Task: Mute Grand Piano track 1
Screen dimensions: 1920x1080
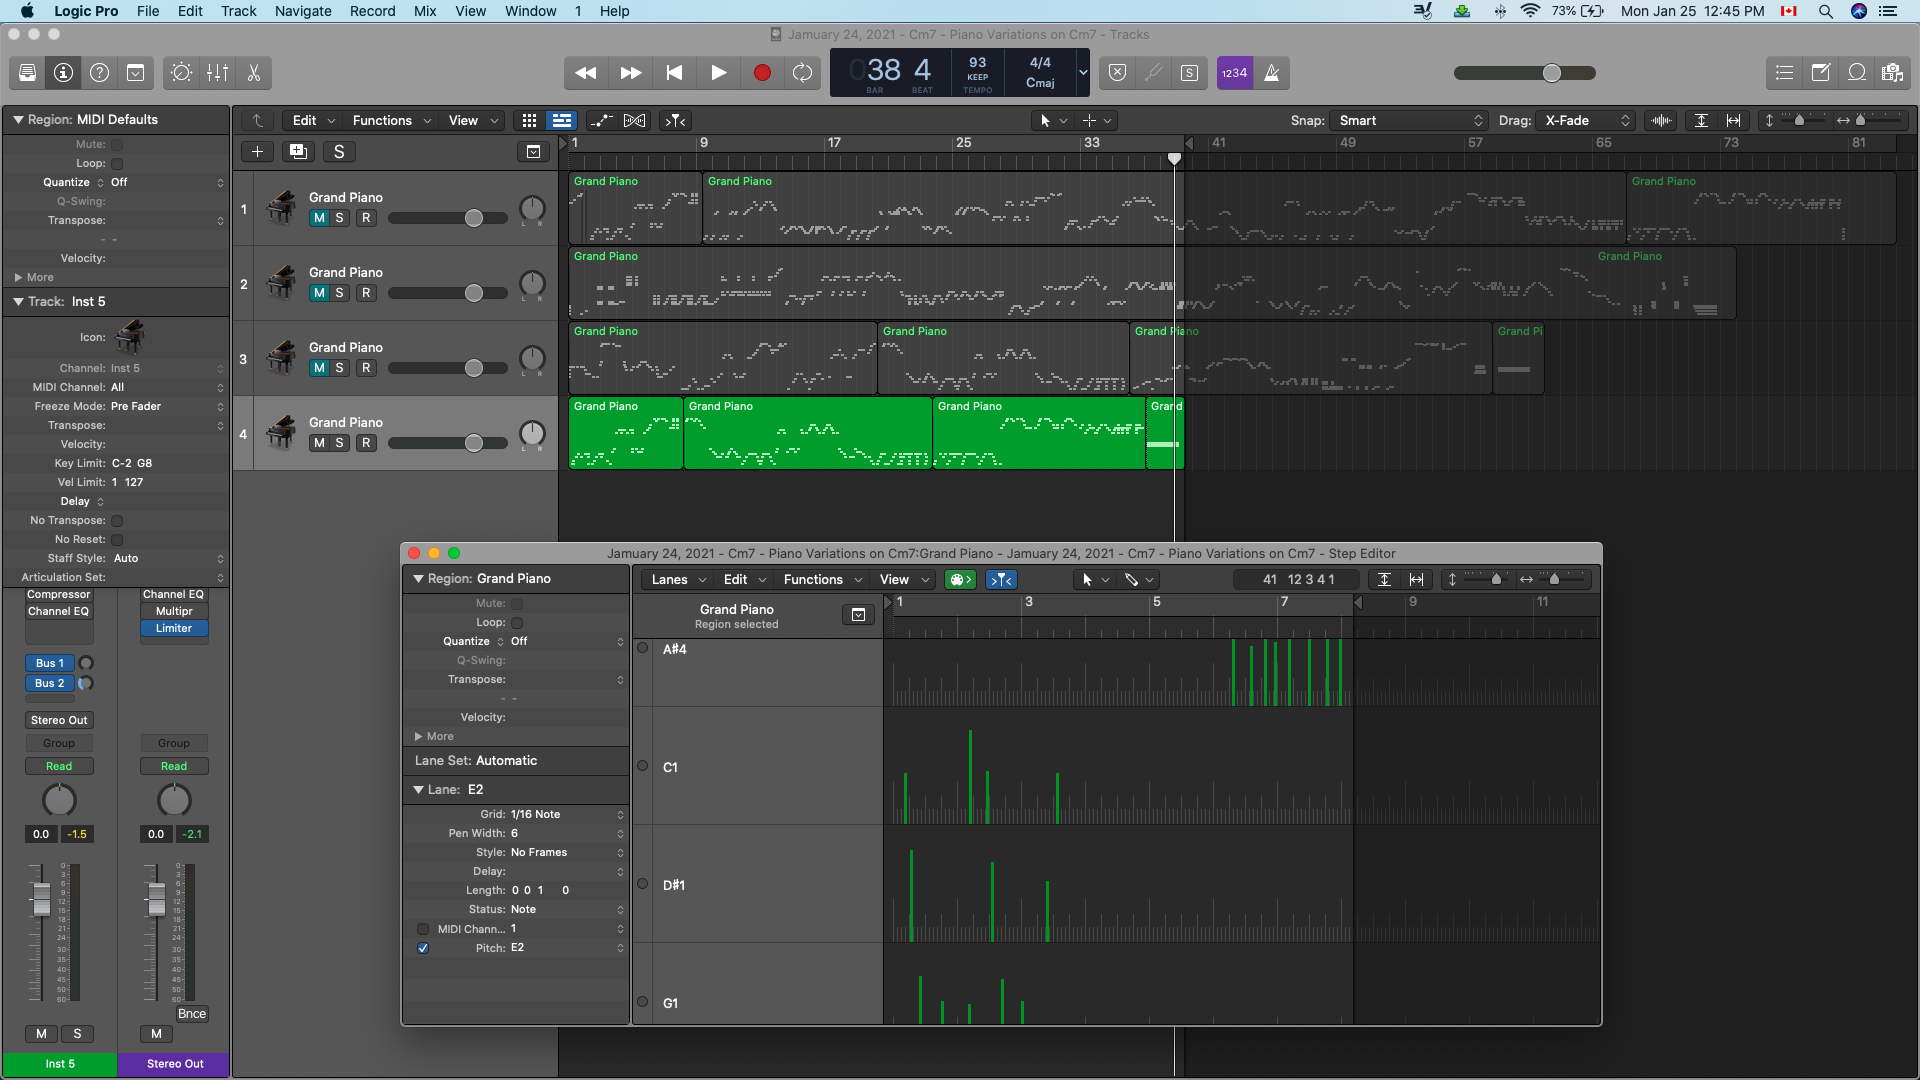Action: coord(319,218)
